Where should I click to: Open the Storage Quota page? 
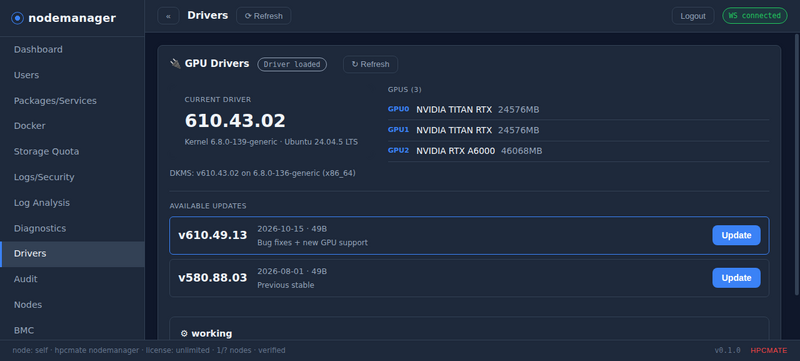[x=72, y=151]
